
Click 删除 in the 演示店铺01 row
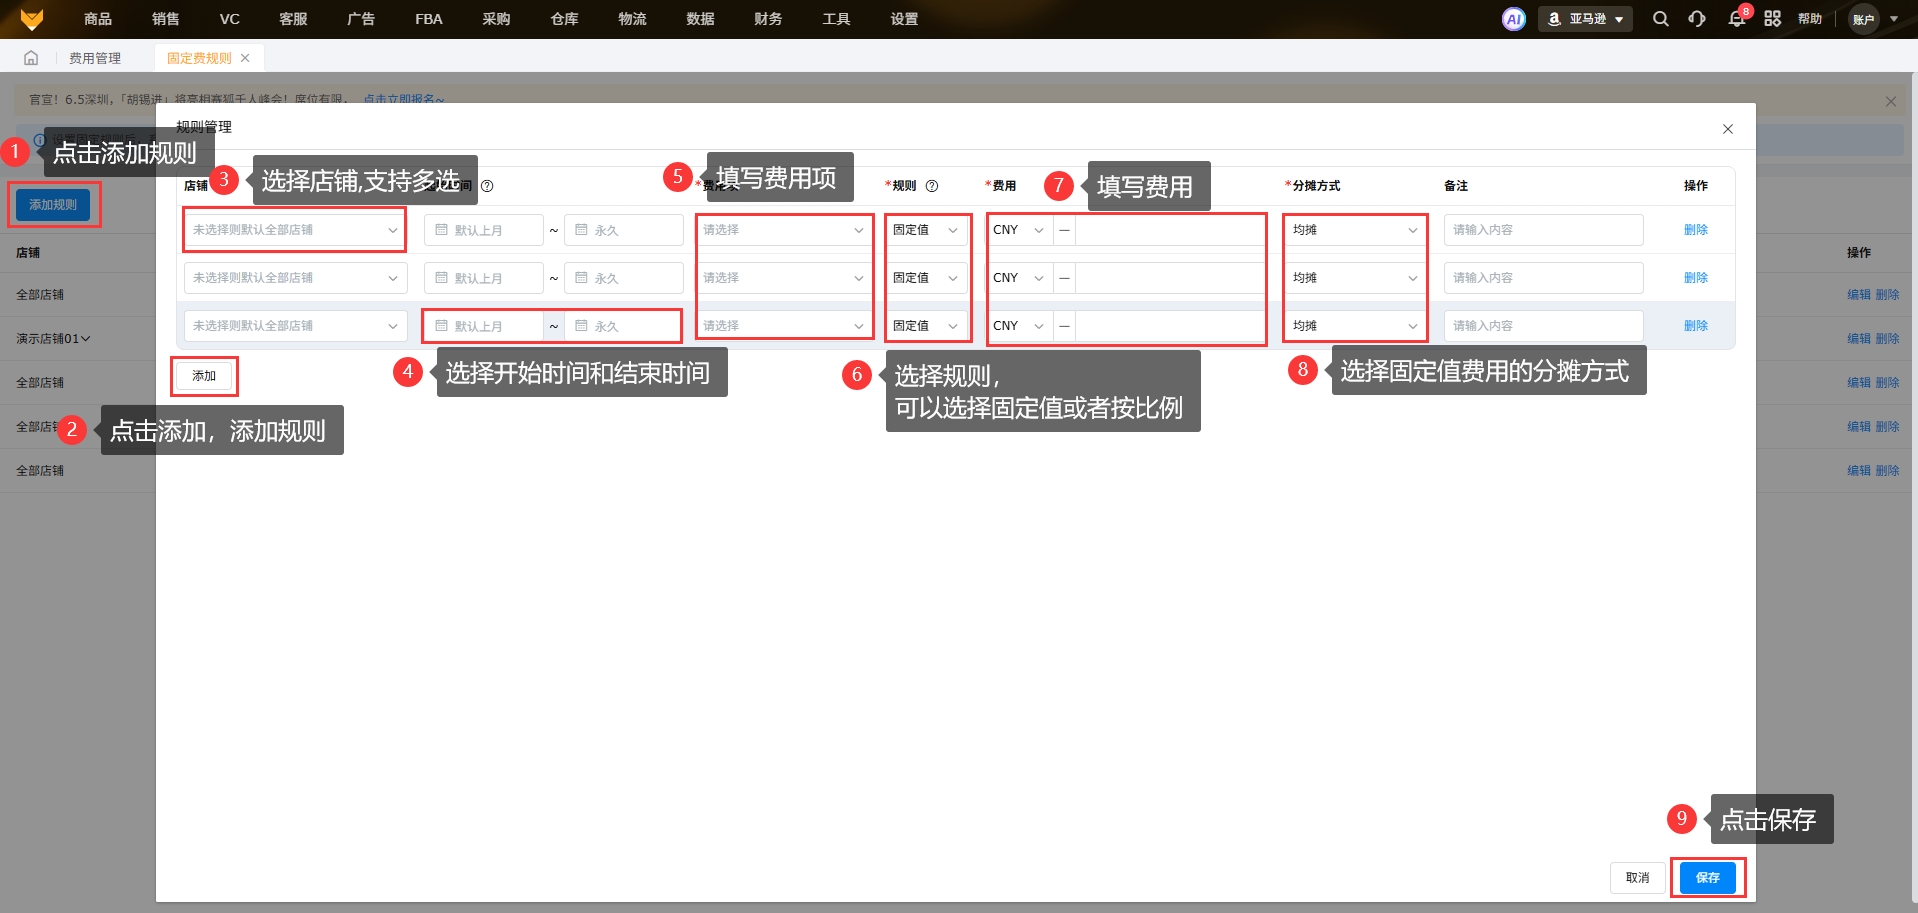[1887, 339]
